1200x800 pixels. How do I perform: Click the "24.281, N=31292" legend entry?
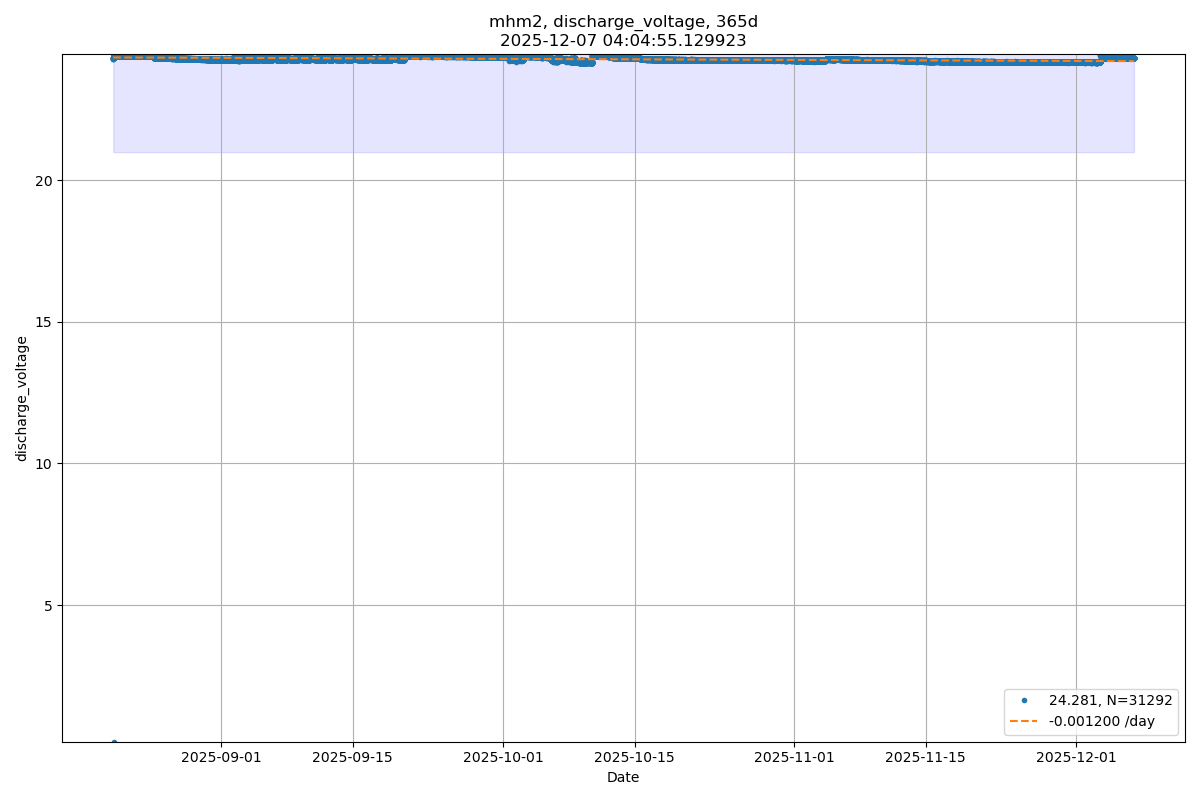1110,700
